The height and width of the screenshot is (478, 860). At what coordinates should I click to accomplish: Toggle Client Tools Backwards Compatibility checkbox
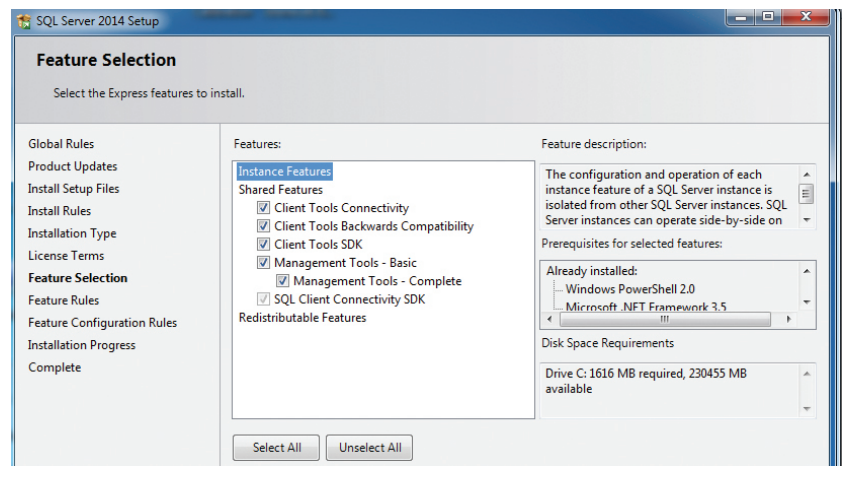coord(264,226)
